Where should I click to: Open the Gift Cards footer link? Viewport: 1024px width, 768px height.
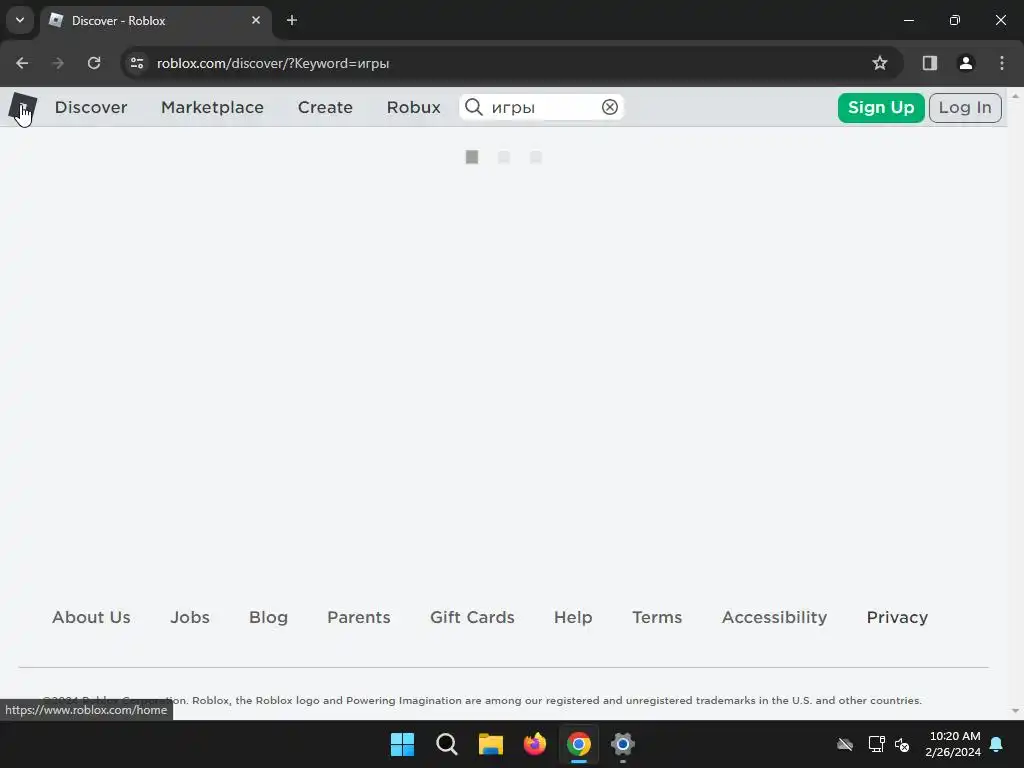pos(472,617)
